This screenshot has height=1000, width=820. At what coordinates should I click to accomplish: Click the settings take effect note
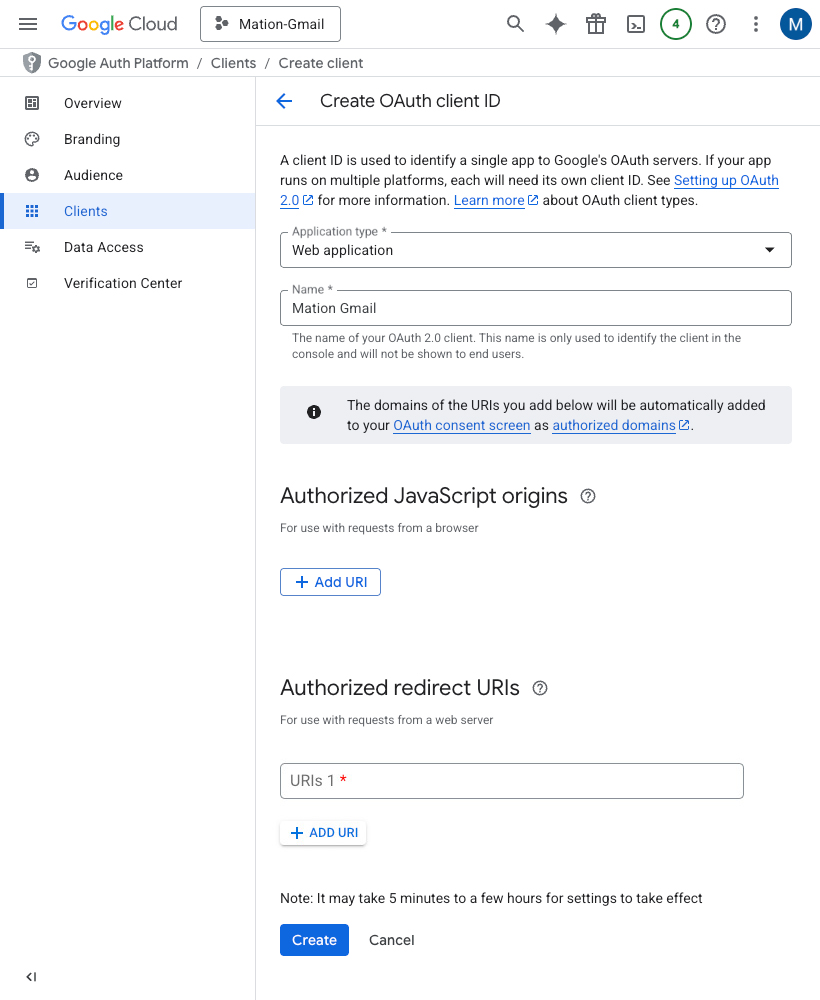[491, 898]
